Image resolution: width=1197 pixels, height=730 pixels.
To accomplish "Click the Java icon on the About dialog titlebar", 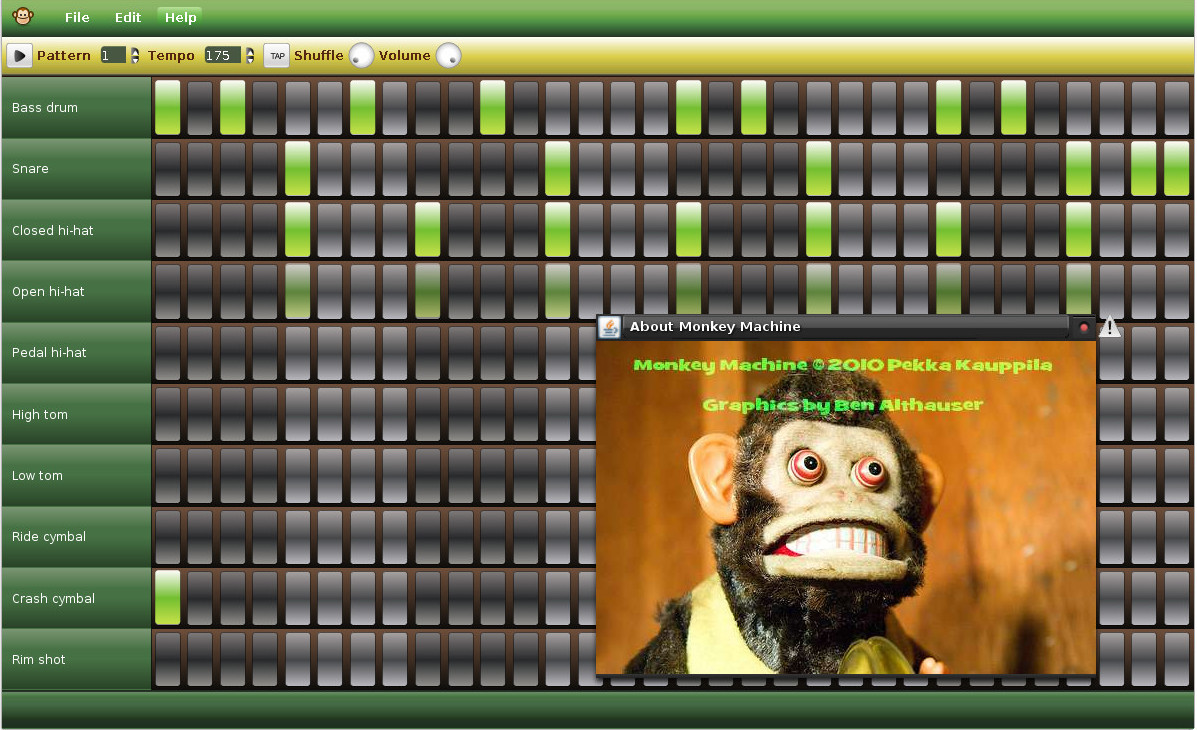I will (x=610, y=326).
